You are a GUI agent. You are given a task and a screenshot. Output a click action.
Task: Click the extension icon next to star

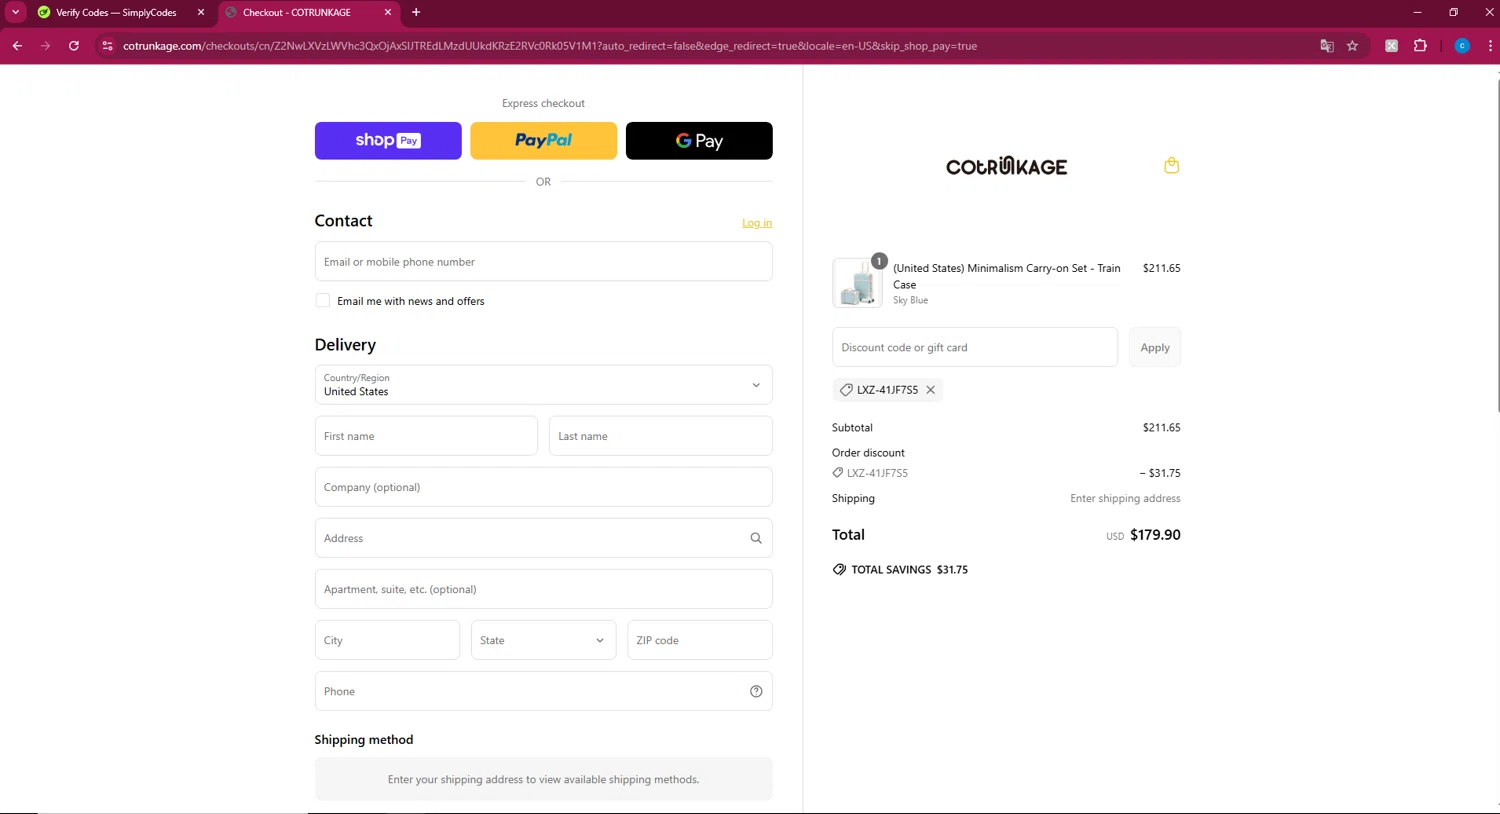1391,46
